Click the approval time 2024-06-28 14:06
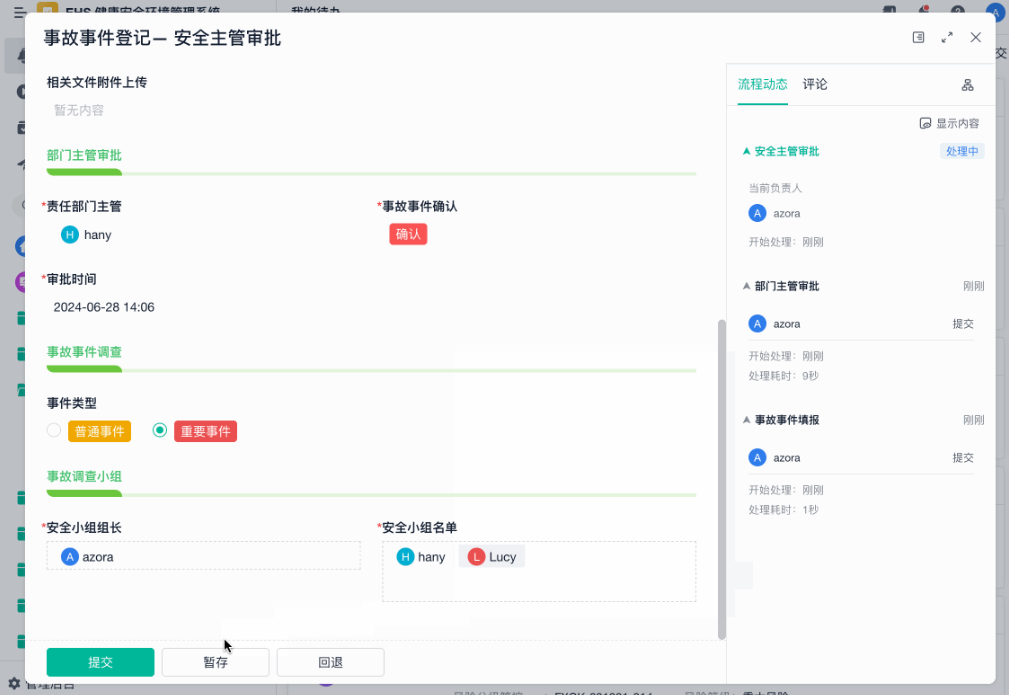Viewport: 1009px width, 695px height. click(x=104, y=307)
